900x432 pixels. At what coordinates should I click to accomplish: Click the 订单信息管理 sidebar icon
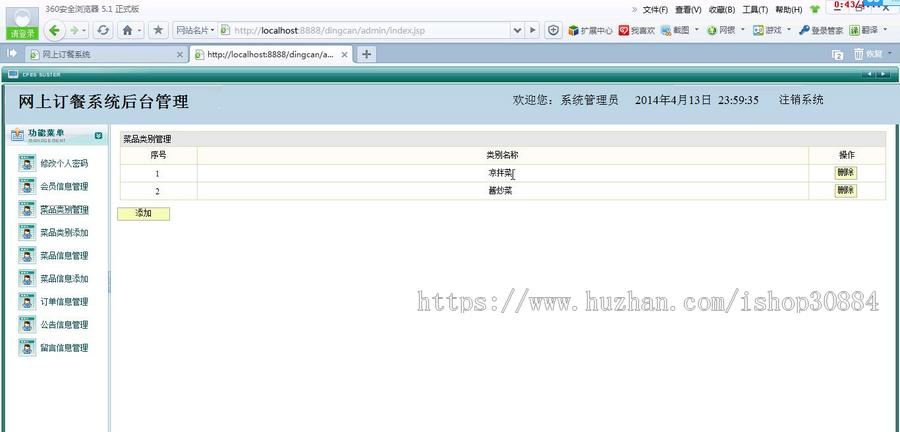click(27, 301)
